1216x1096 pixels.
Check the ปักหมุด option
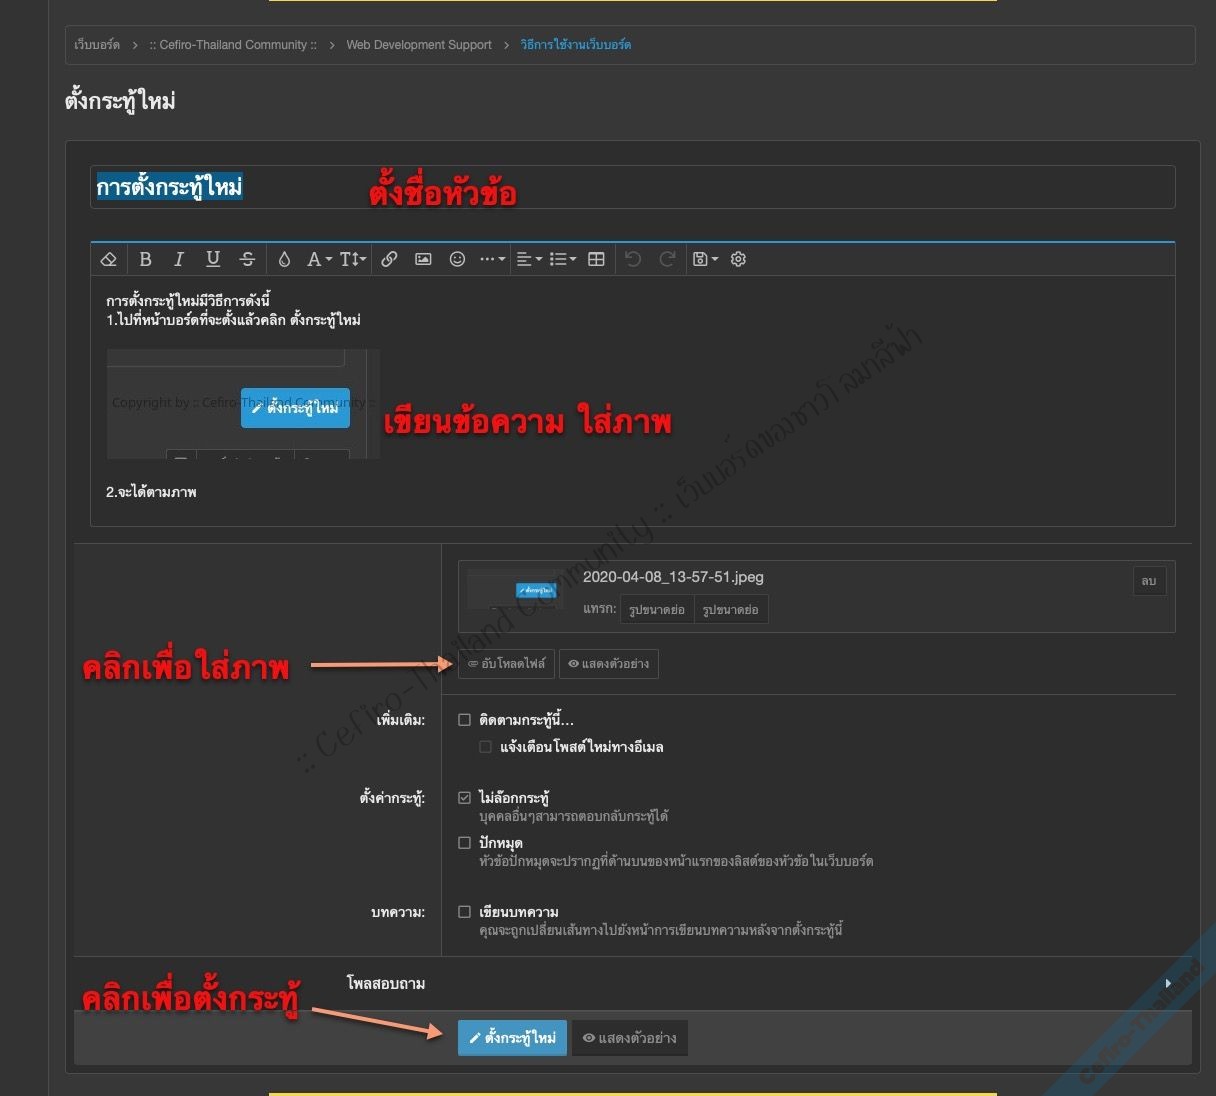click(465, 843)
